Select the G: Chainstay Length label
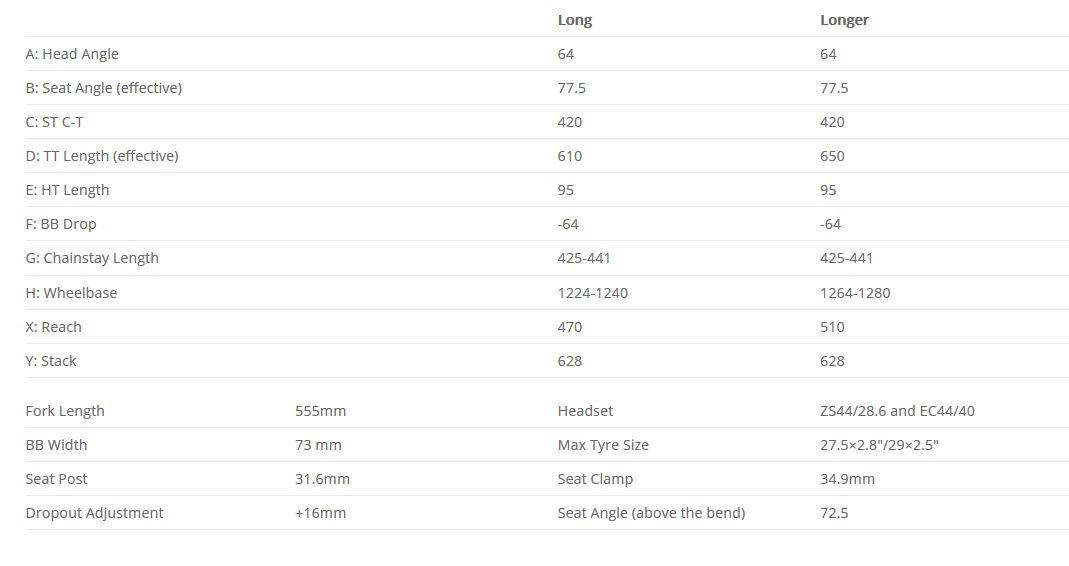The width and height of the screenshot is (1069, 566). 92,258
